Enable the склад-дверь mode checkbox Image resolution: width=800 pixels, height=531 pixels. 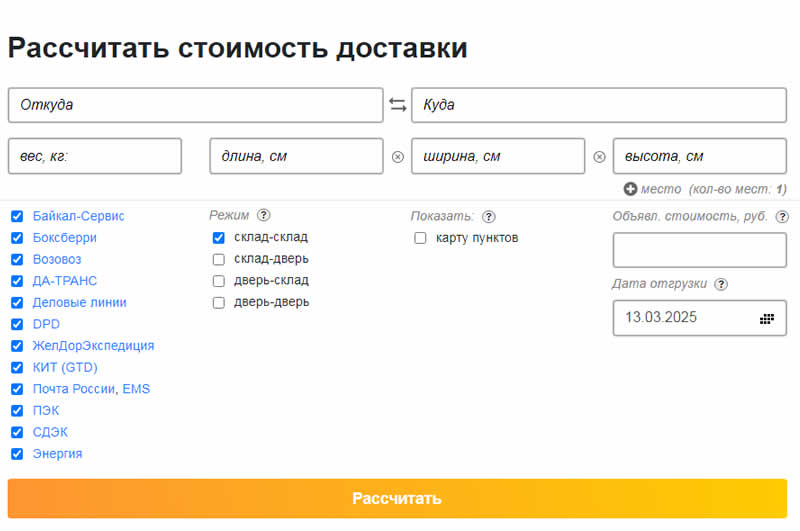point(218,260)
